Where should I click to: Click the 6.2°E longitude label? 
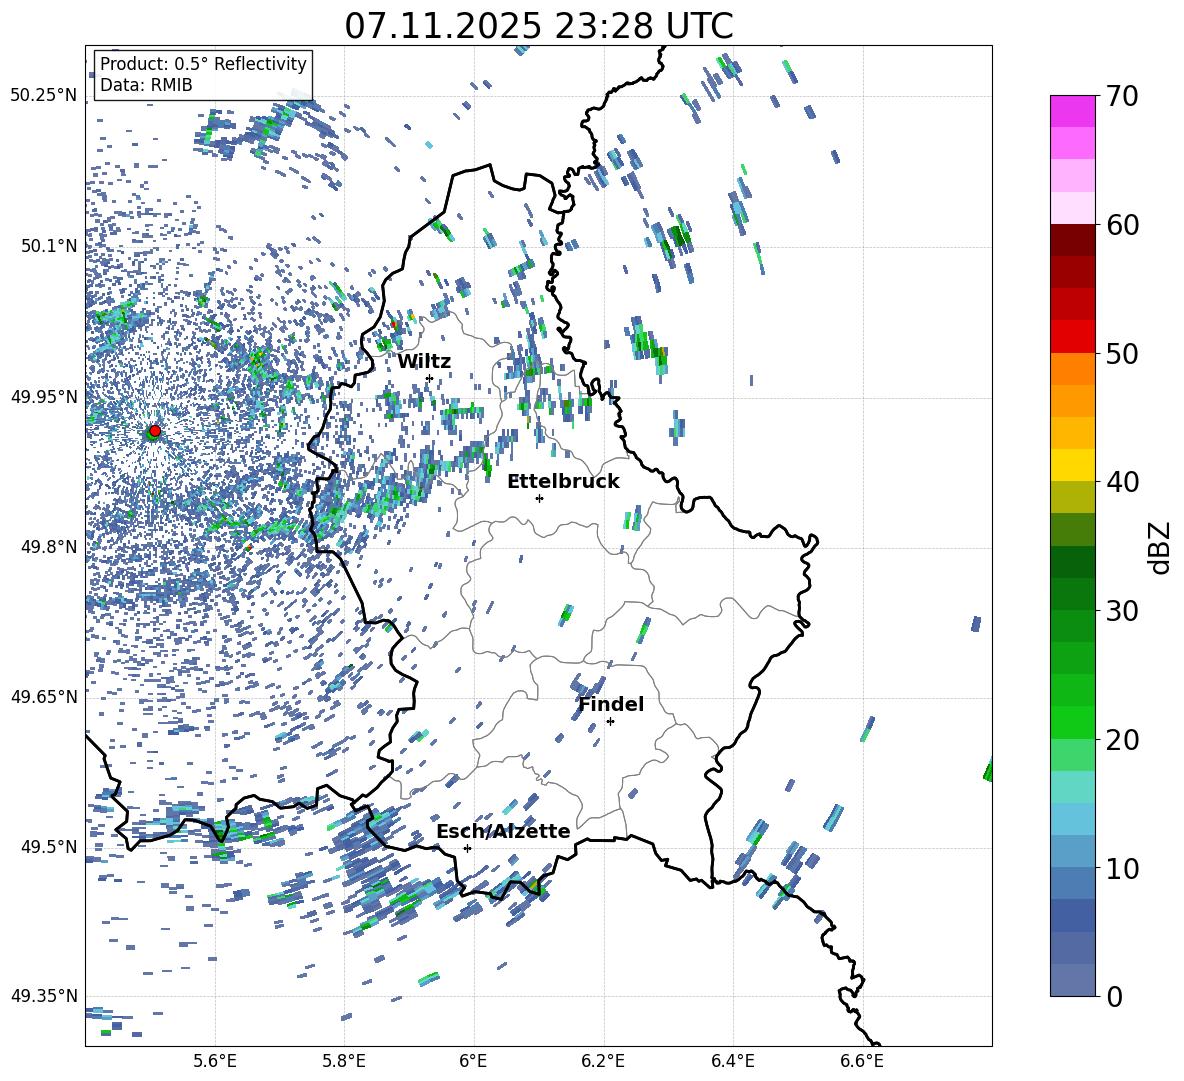[603, 1061]
